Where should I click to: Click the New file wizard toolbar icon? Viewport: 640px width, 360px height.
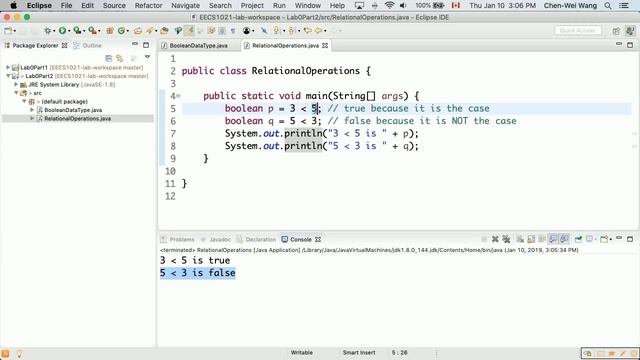pos(8,31)
